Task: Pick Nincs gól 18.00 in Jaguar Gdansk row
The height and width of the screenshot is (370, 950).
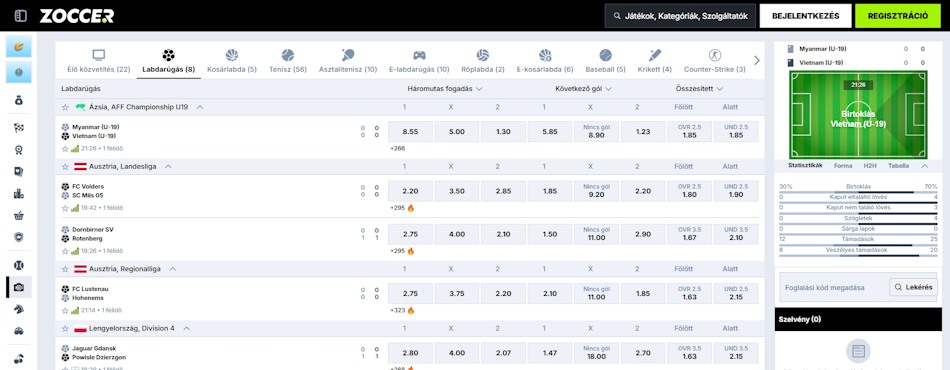Action: (596, 352)
